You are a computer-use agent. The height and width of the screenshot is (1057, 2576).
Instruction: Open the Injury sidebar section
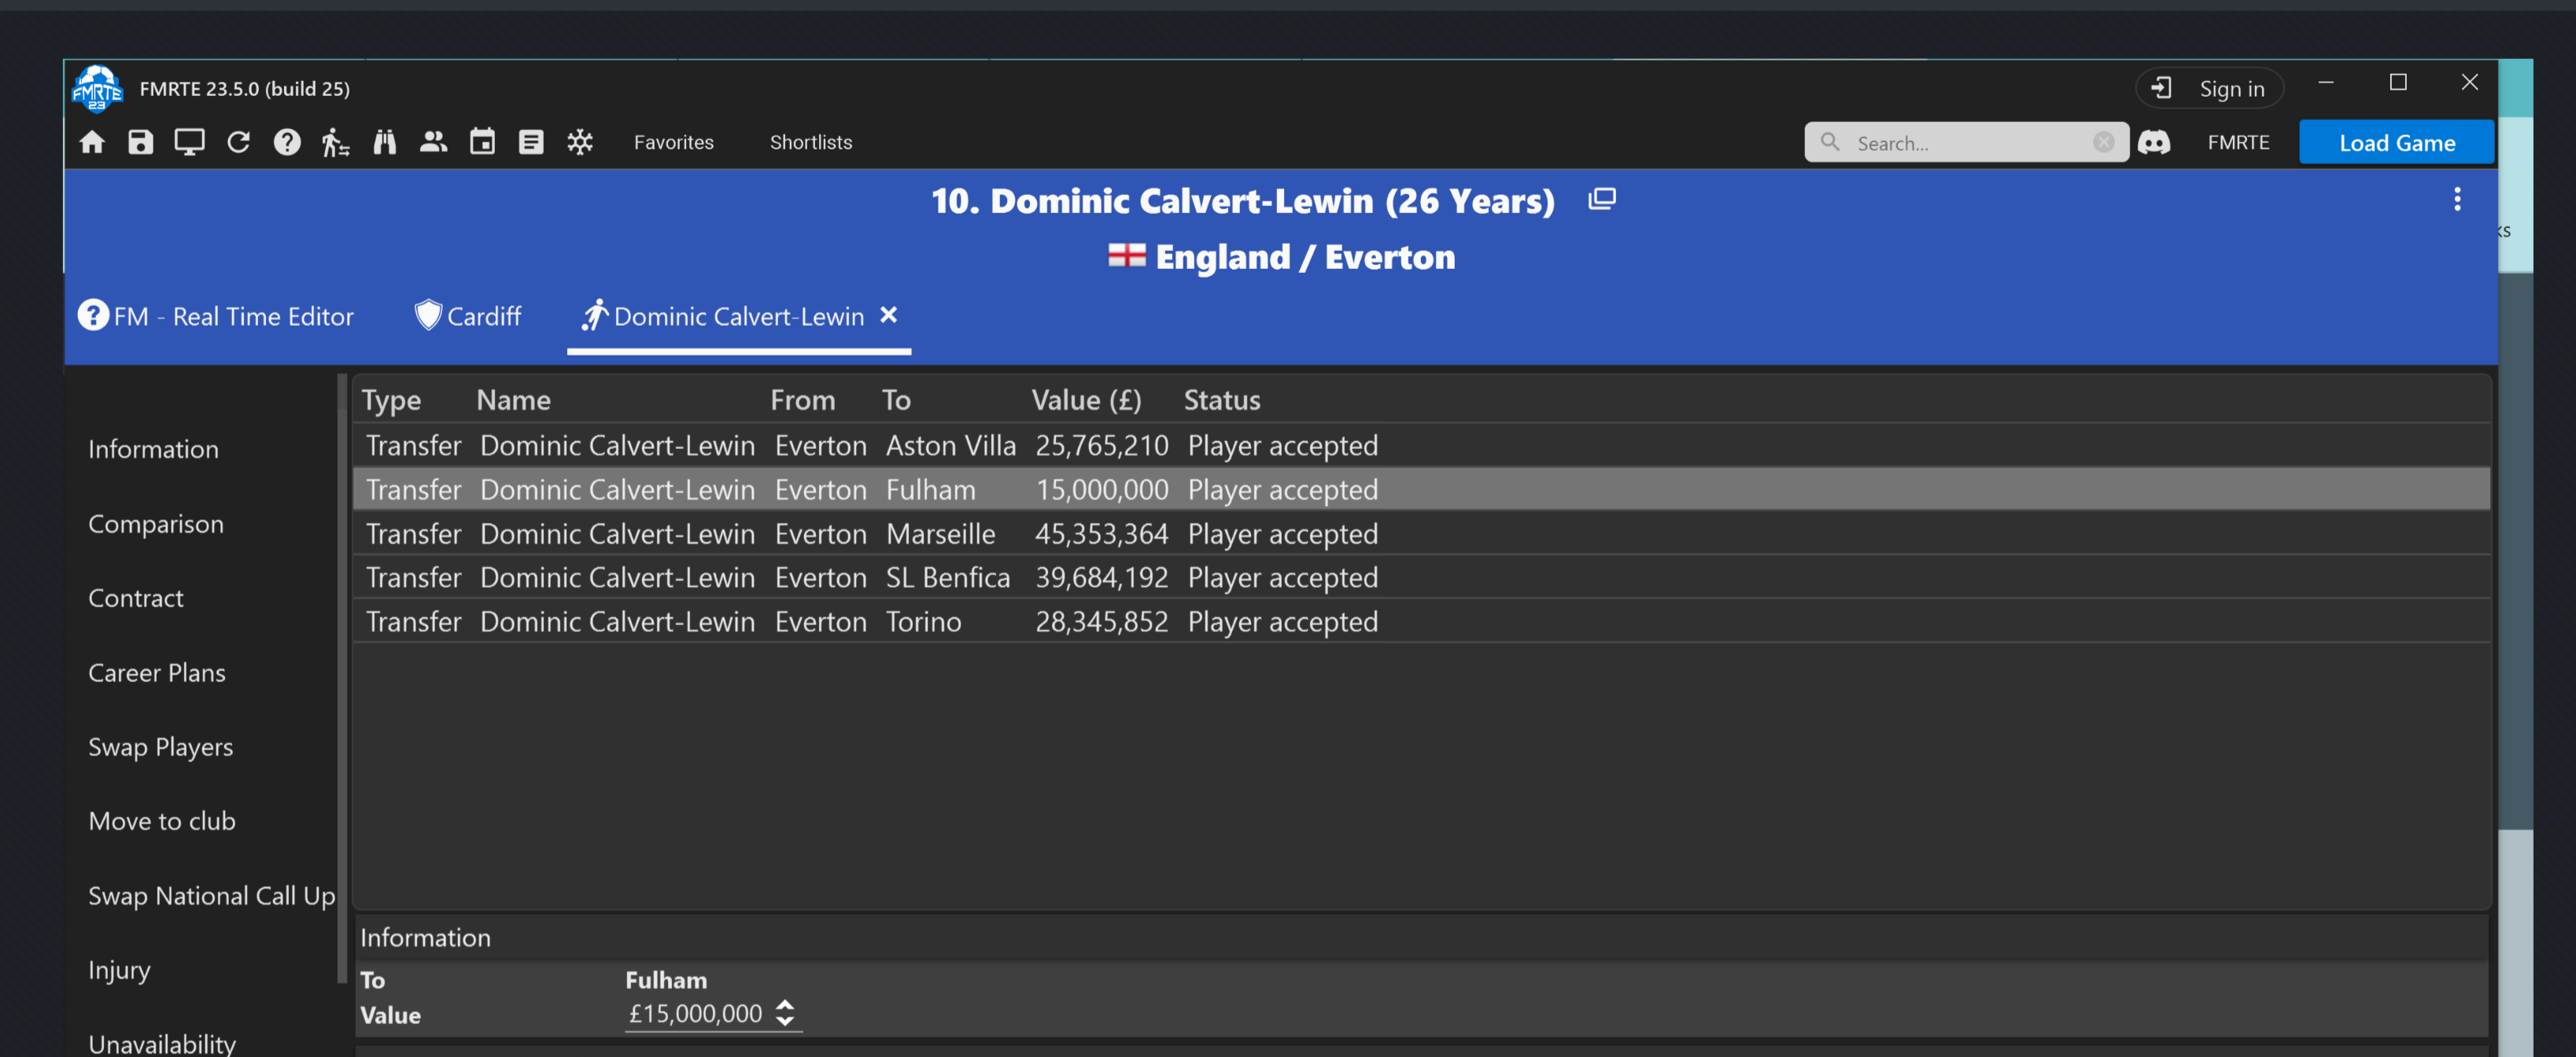(119, 970)
